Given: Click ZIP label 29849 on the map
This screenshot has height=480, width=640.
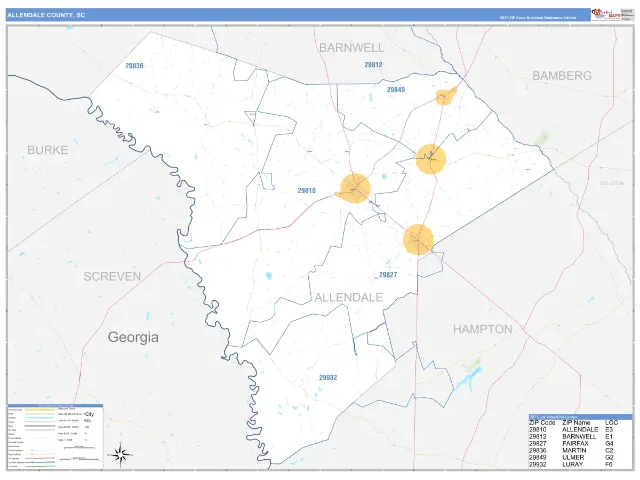Looking at the screenshot, I should pos(396,89).
